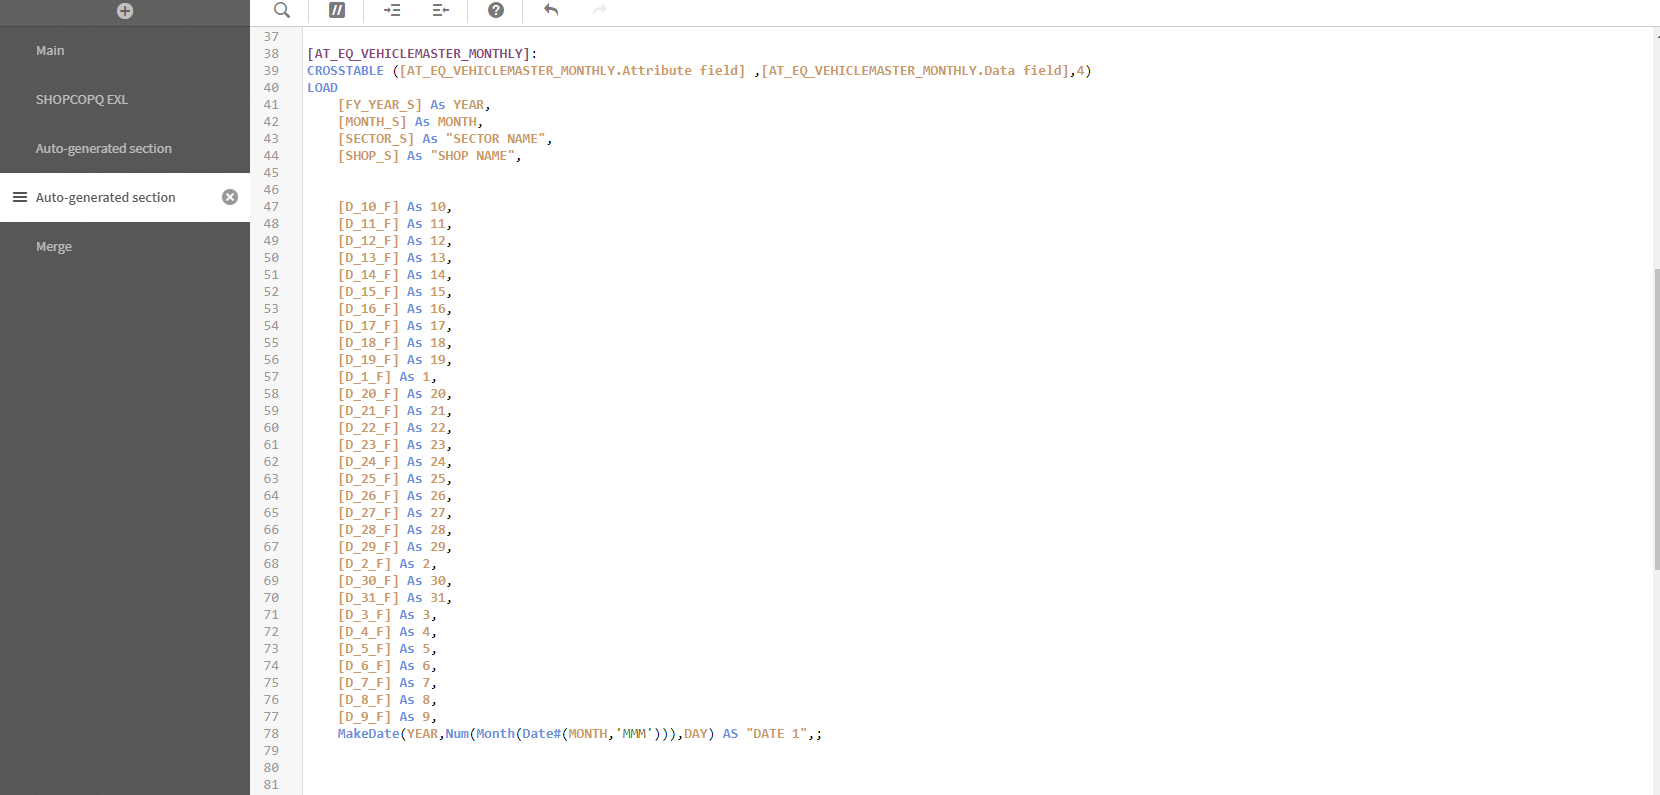Outdent the selected script lines
The image size is (1660, 795).
pyautogui.click(x=441, y=10)
